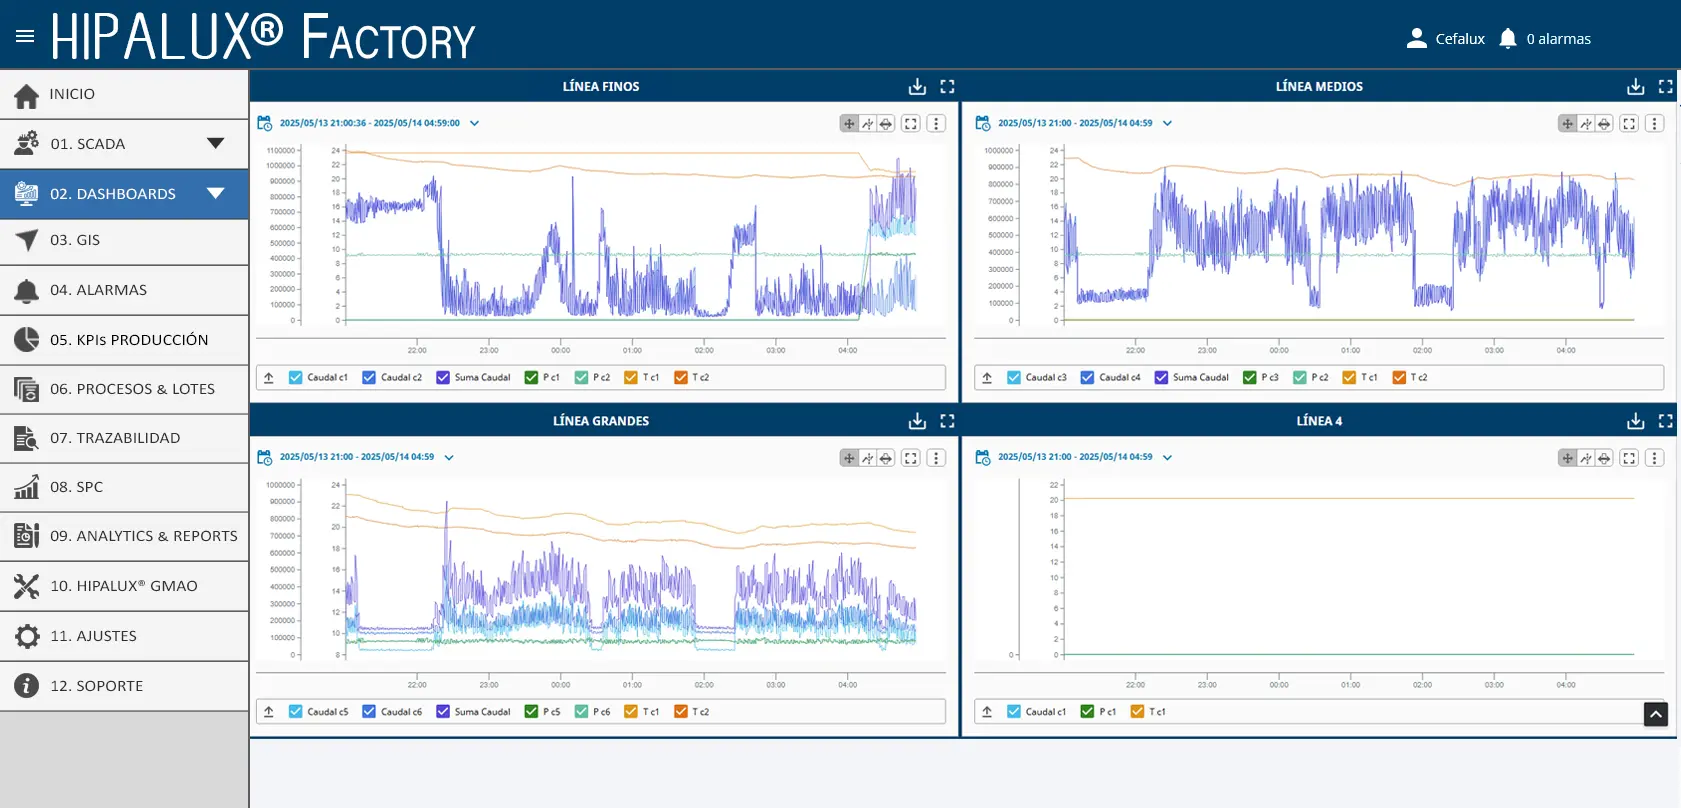Expand LÍNEA MEDIOS panel to fullscreen
The image size is (1681, 808).
click(x=1665, y=87)
